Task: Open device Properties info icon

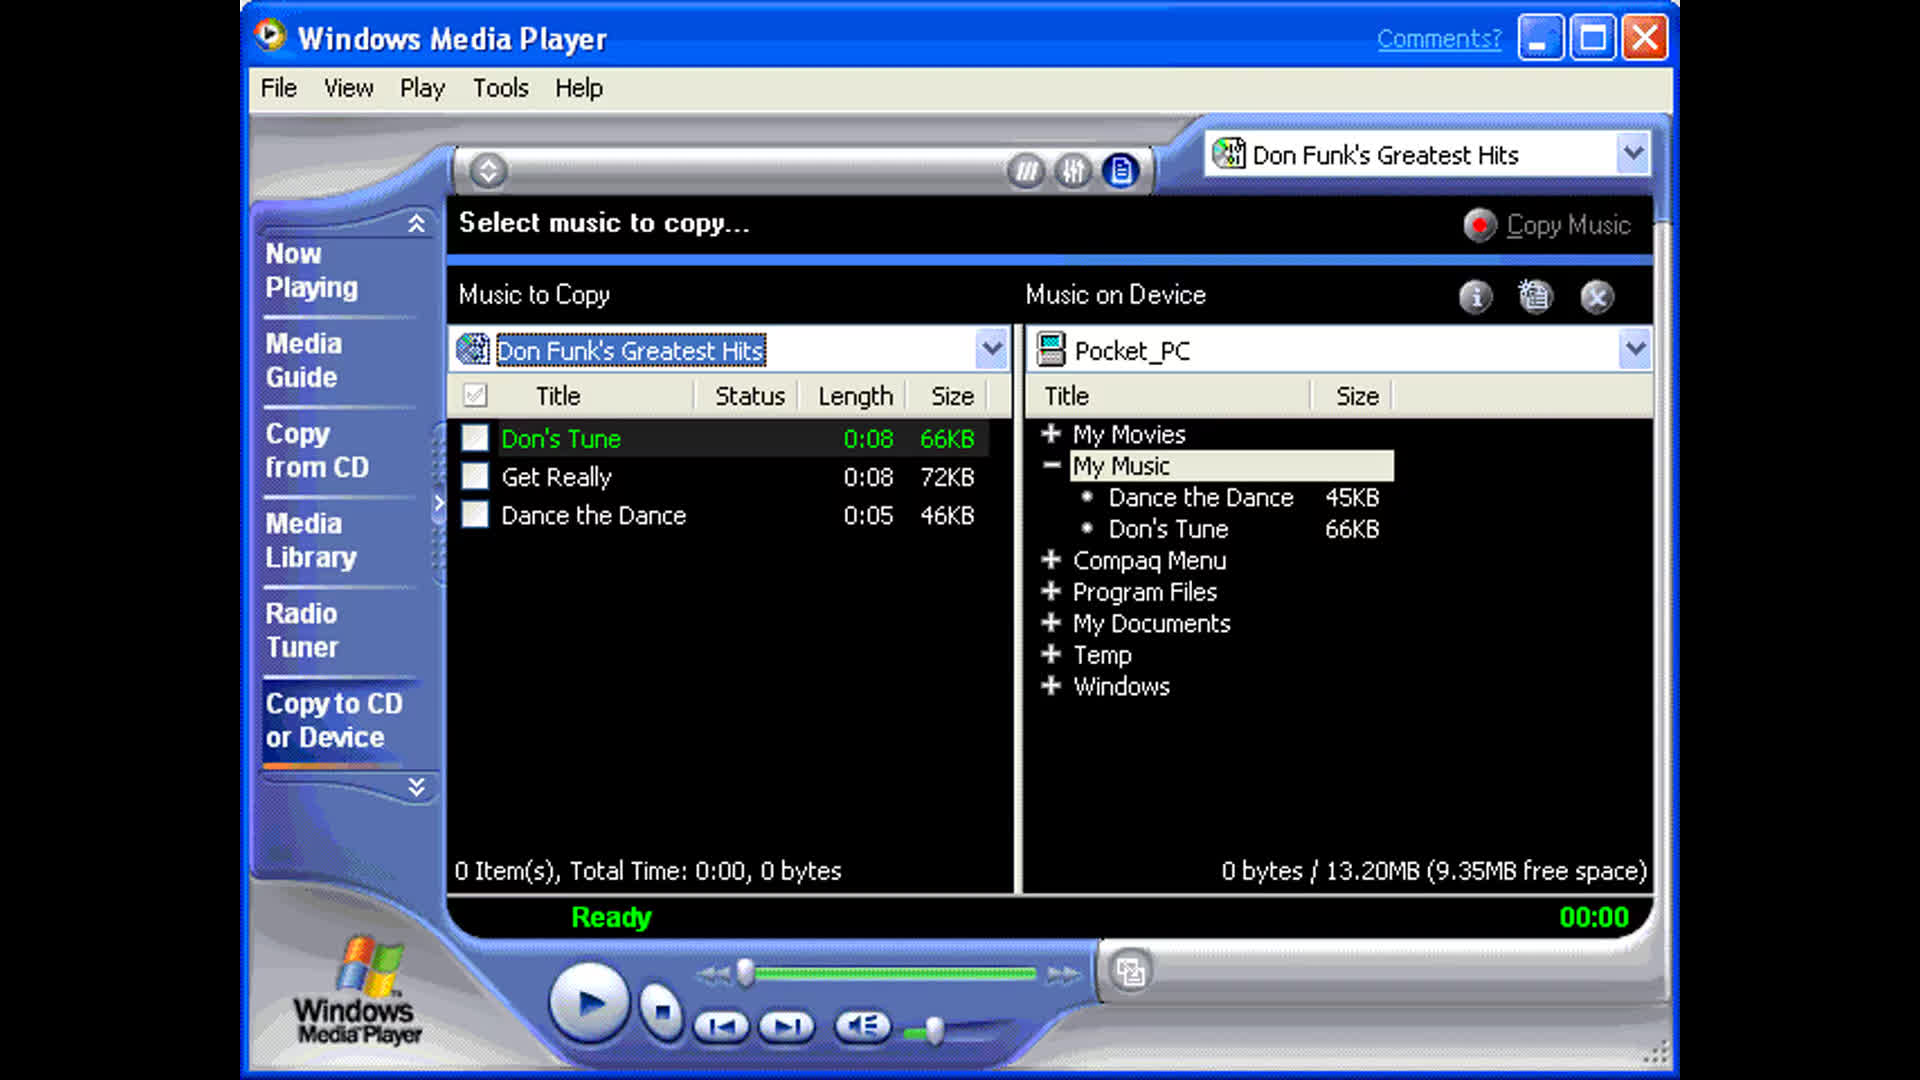Action: [x=1475, y=296]
